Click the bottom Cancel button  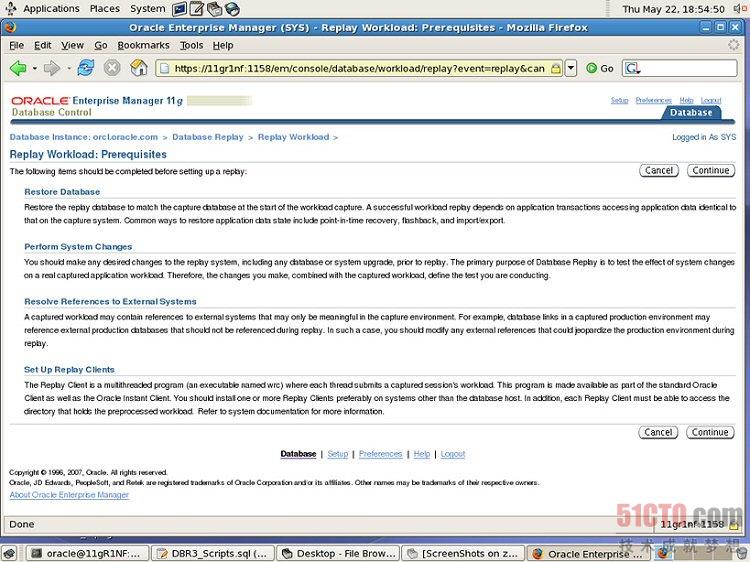coord(658,432)
